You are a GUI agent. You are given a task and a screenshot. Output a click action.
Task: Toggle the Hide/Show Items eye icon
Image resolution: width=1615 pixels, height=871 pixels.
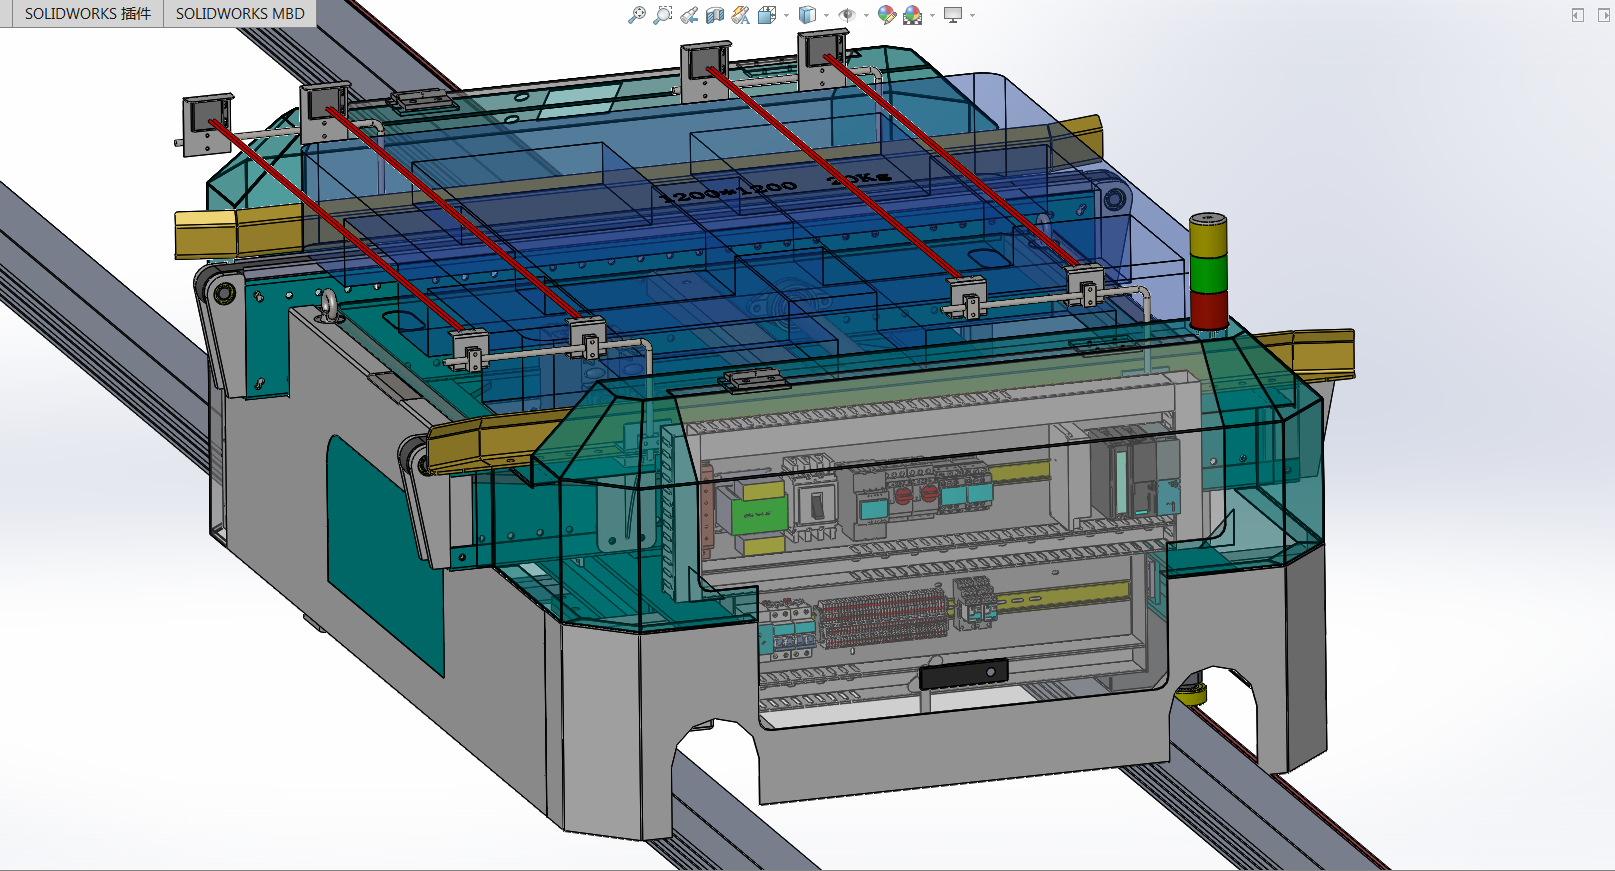pyautogui.click(x=847, y=15)
